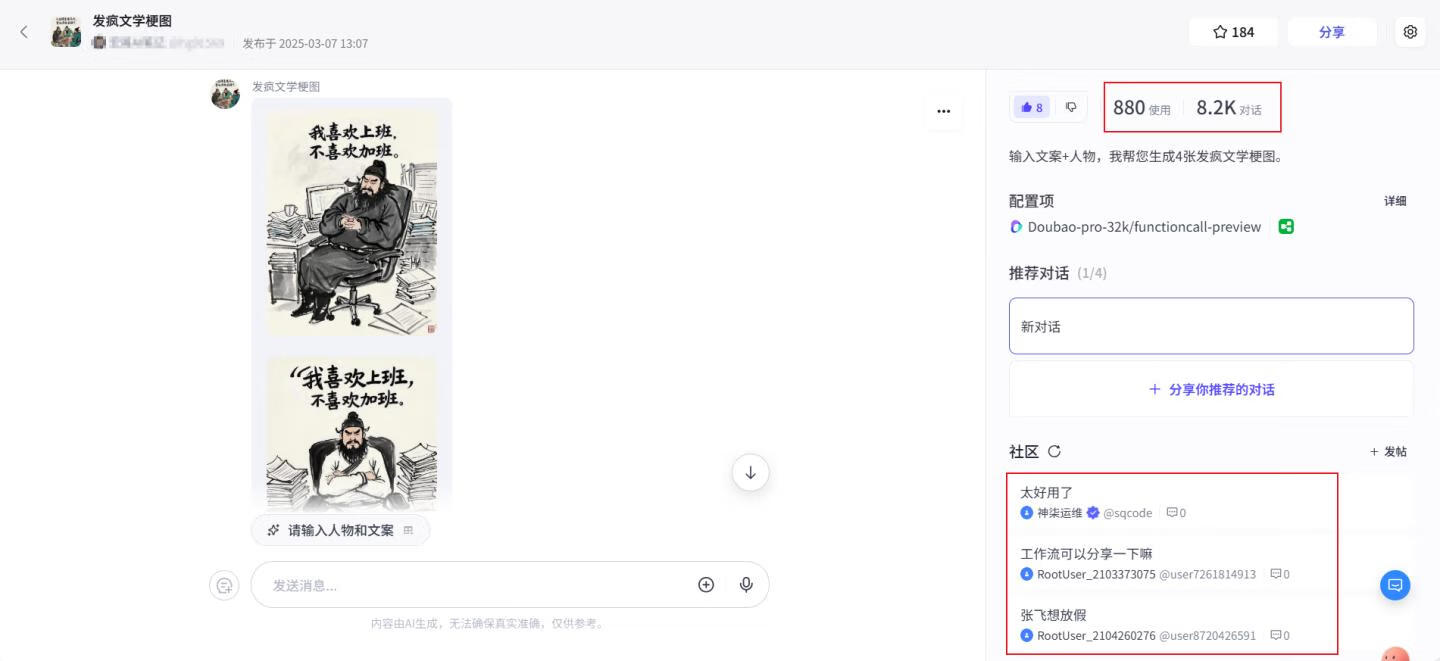Open community post 张飞想放假
The width and height of the screenshot is (1440, 661).
(1053, 615)
